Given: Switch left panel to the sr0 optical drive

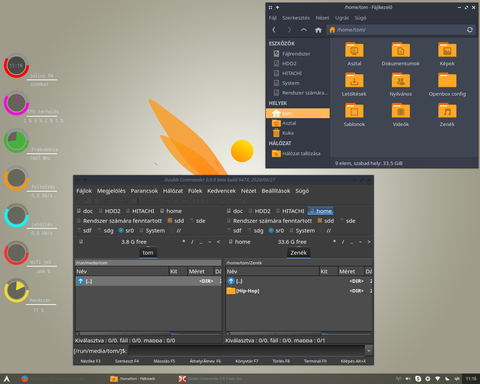Looking at the screenshot, I should pyautogui.click(x=126, y=231).
